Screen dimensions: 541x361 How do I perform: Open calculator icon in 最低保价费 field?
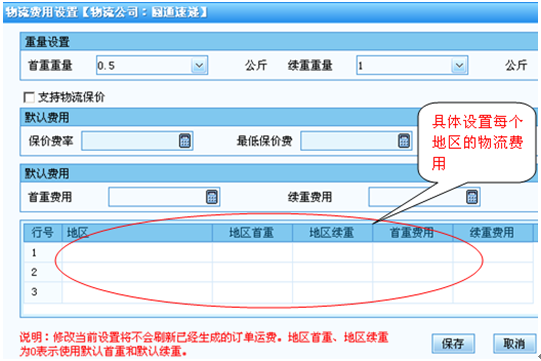point(404,141)
